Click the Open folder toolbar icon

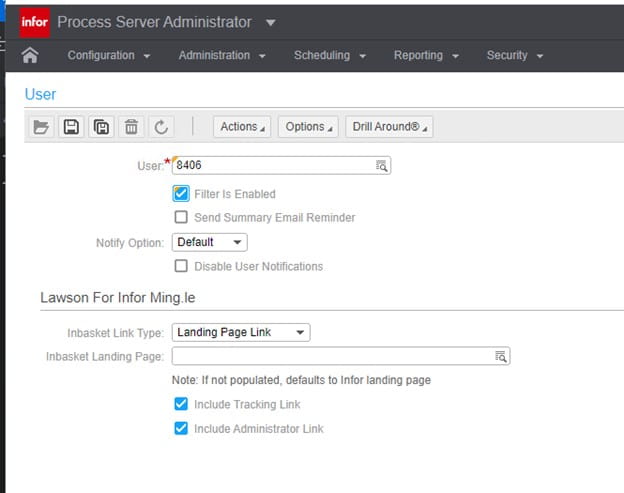(x=41, y=127)
